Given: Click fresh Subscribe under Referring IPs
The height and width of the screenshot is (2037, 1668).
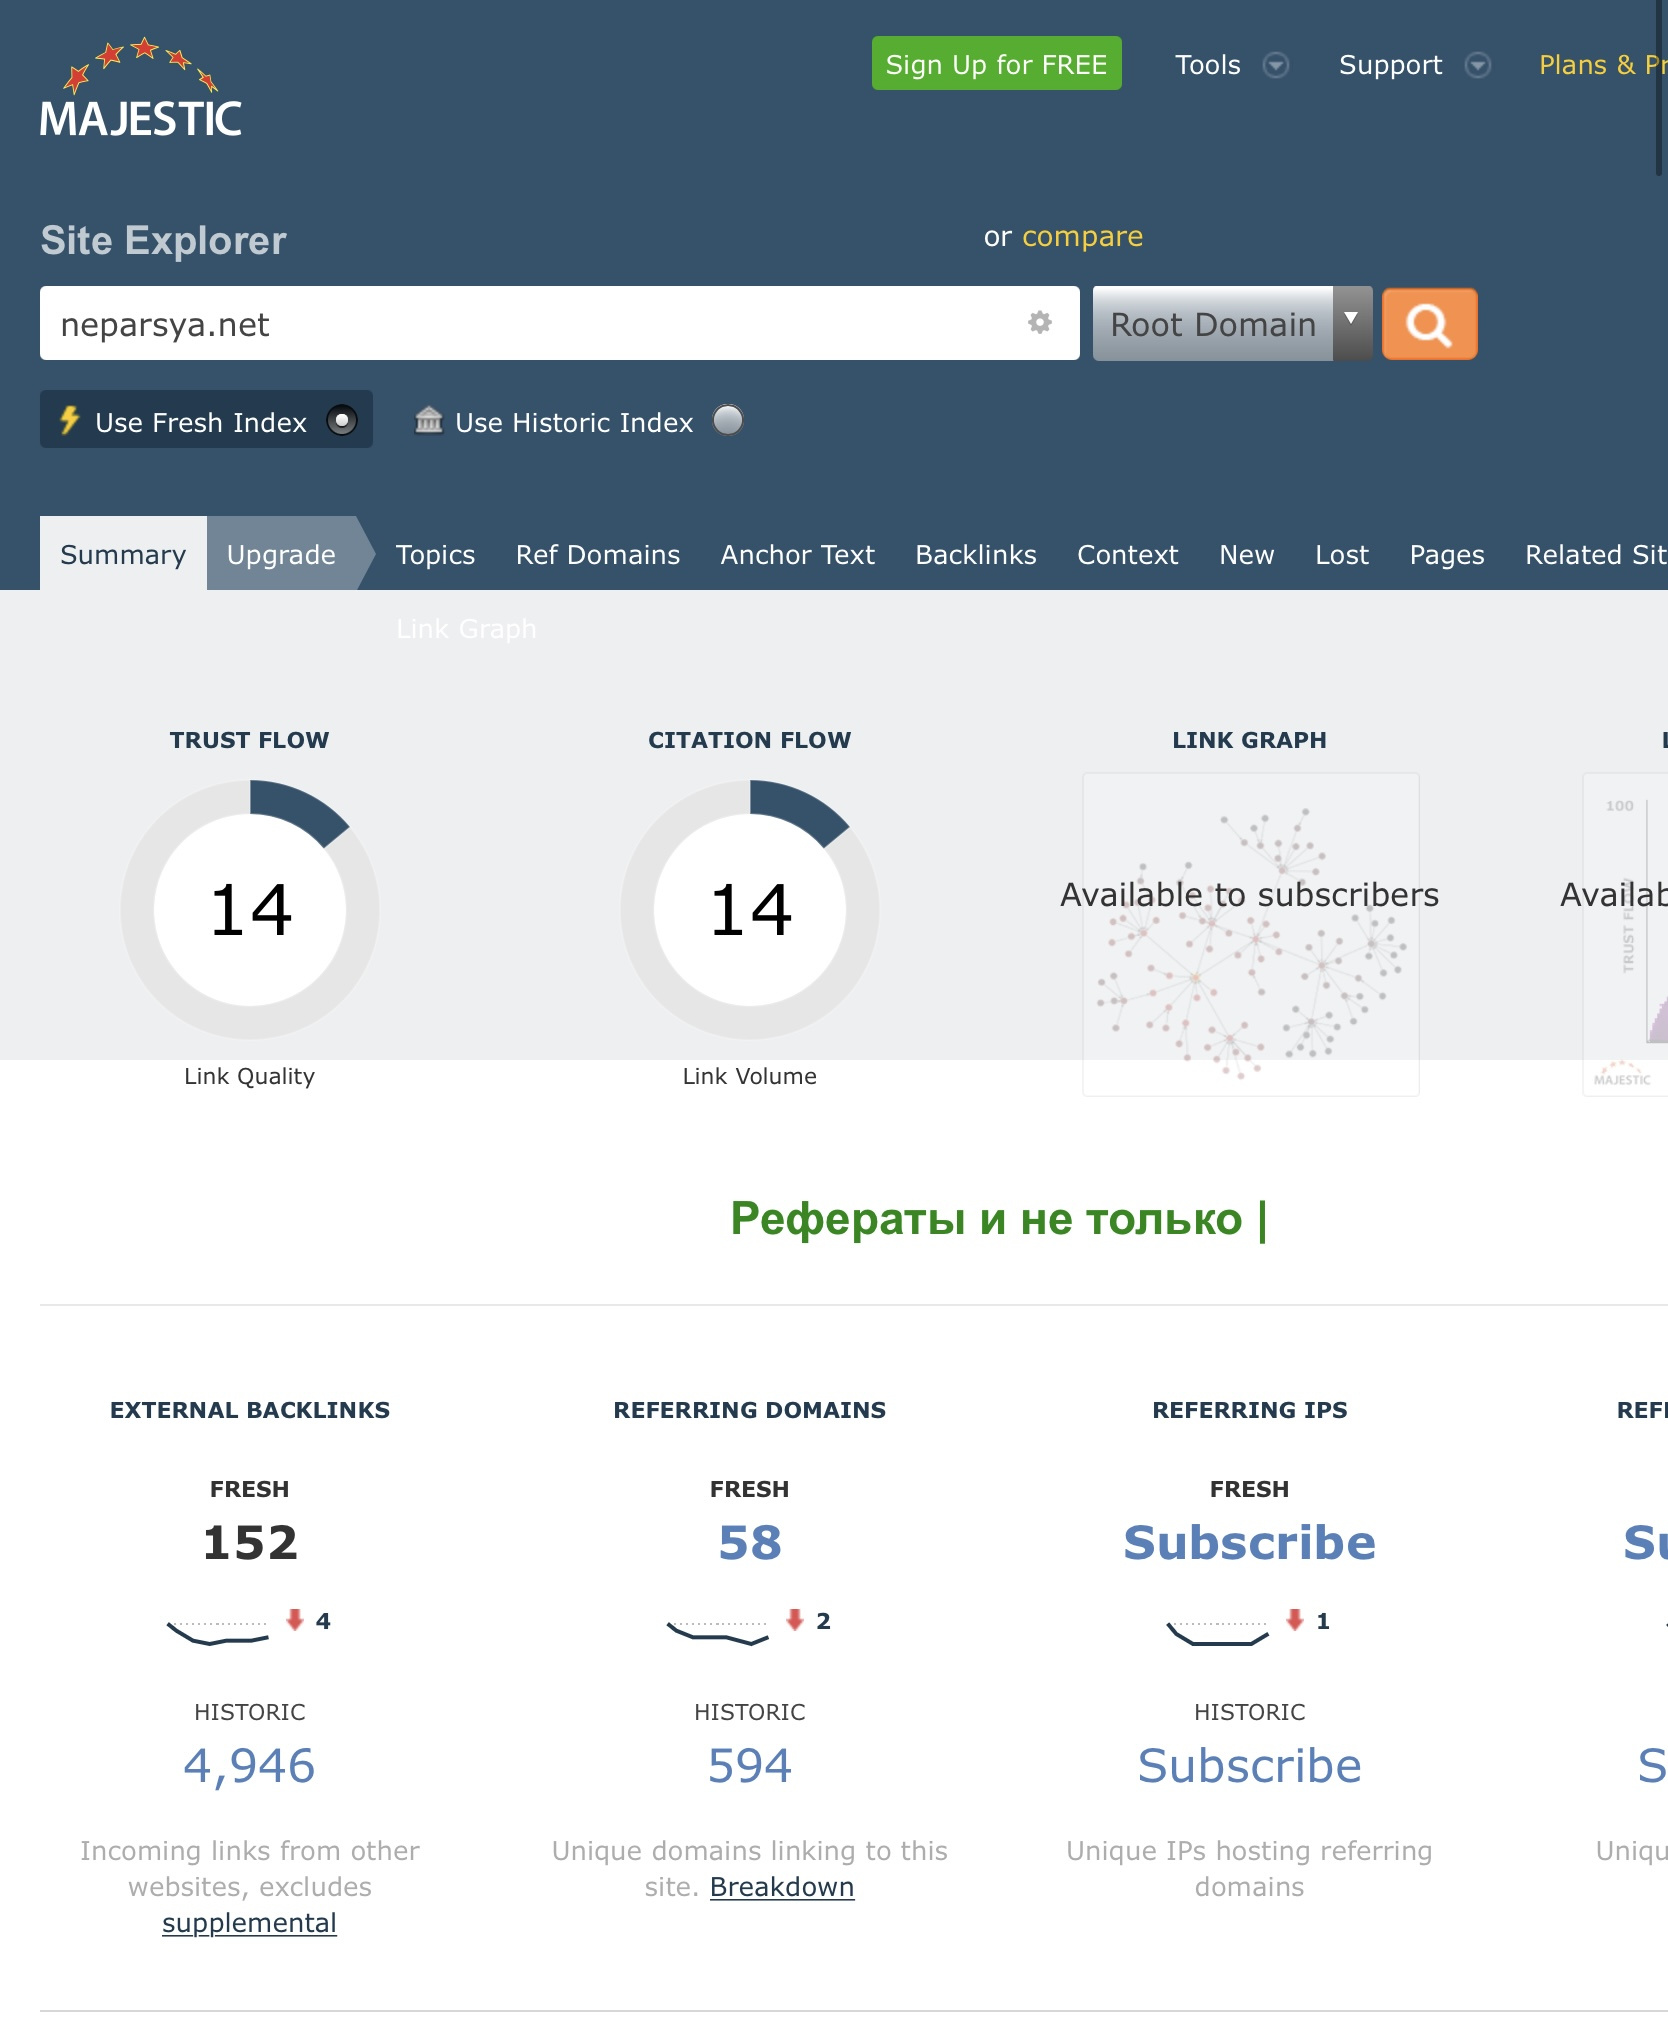Looking at the screenshot, I should [x=1250, y=1542].
